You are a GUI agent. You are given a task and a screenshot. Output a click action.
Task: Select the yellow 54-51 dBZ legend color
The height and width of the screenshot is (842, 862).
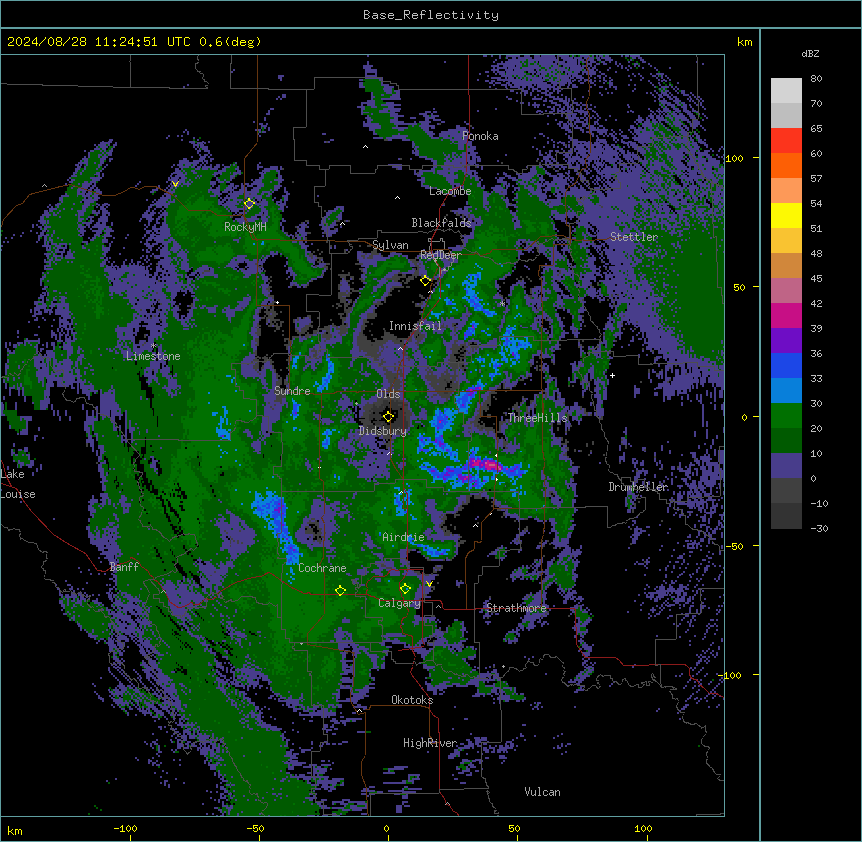[x=786, y=215]
